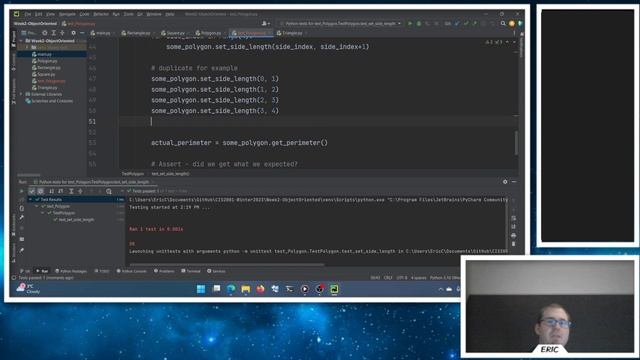Hide the Project panel with minus icon
This screenshot has width=640, height=360.
(82, 33)
